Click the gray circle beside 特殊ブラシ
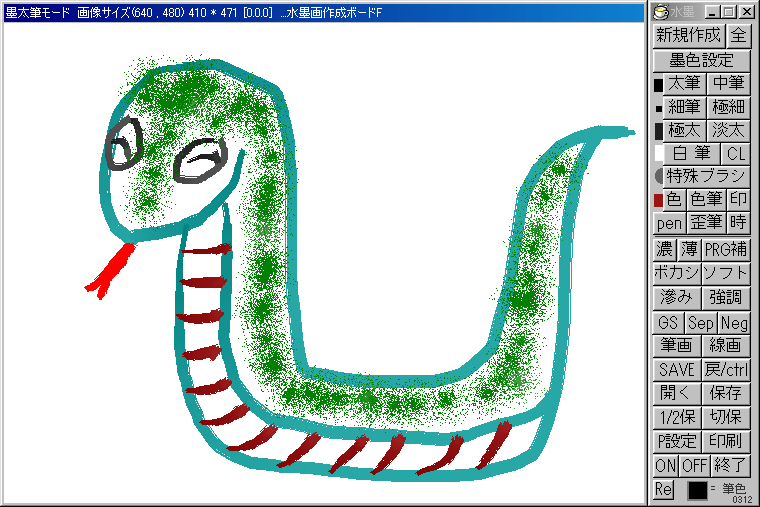Viewport: 760px width, 507px height. [x=659, y=176]
